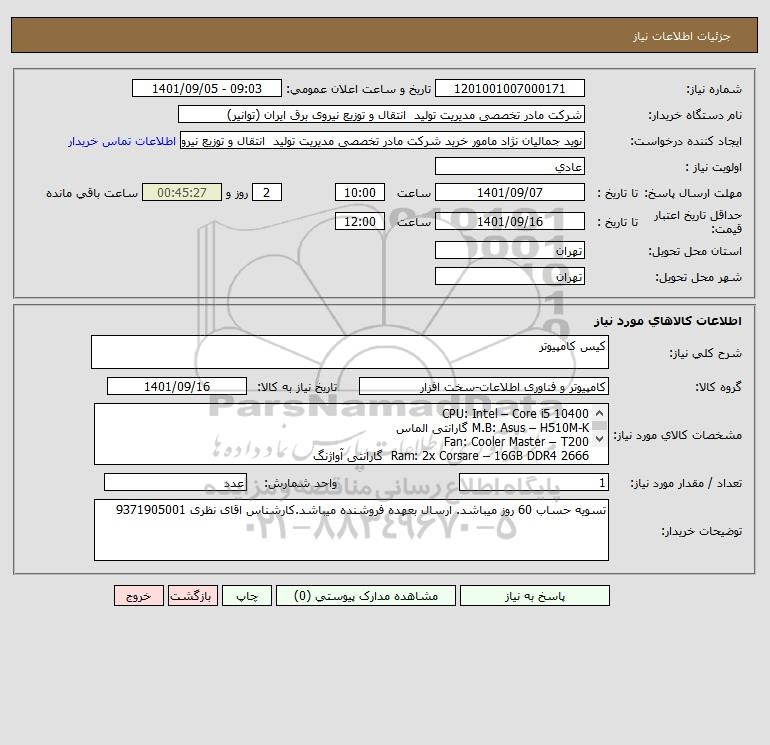The width and height of the screenshot is (770, 745).
Task: Click the خروج exit button
Action: [x=138, y=596]
